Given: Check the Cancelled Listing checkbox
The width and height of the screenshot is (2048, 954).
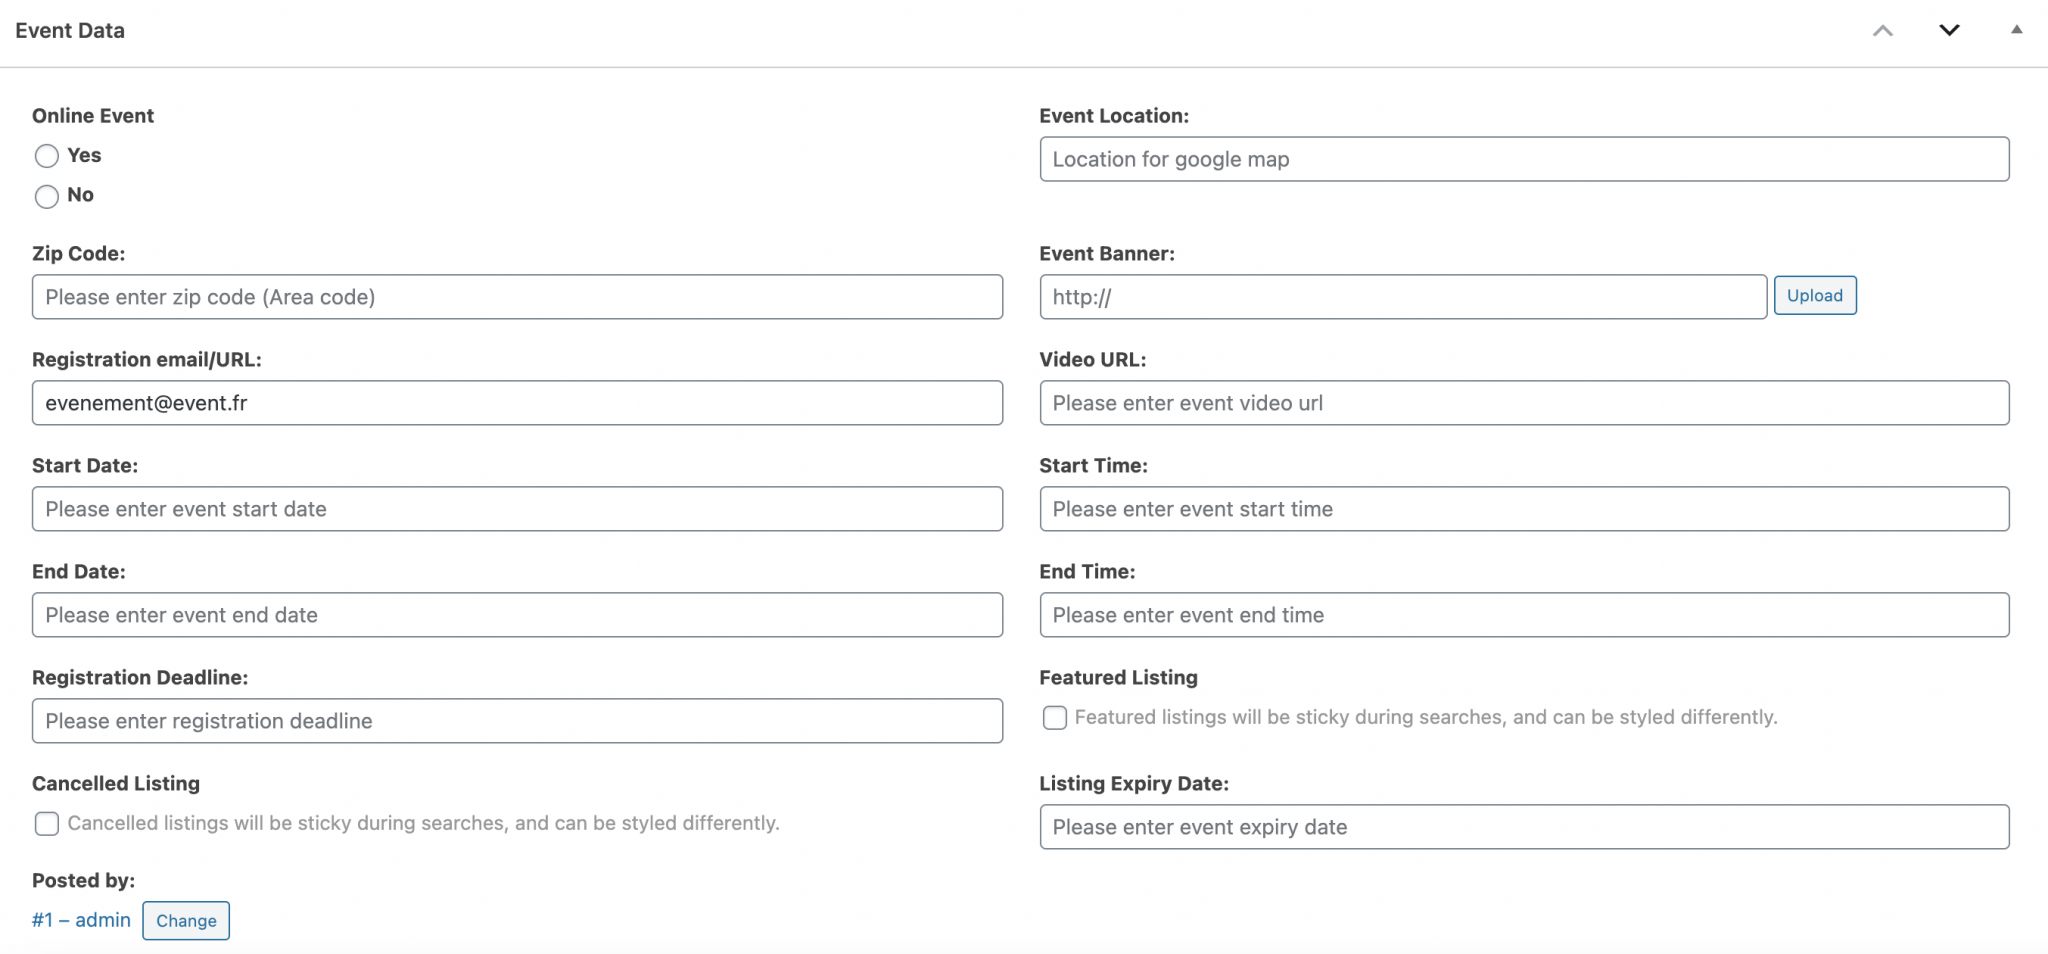Looking at the screenshot, I should coord(47,824).
